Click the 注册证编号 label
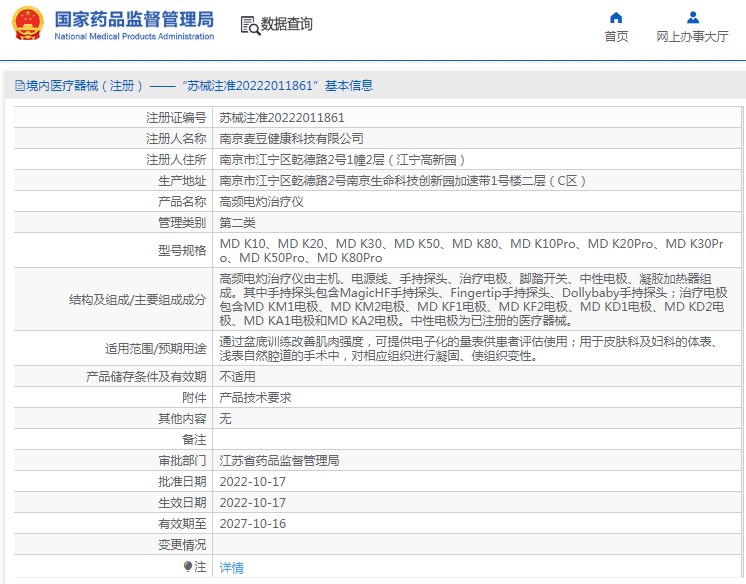The width and height of the screenshot is (746, 584). click(176, 118)
